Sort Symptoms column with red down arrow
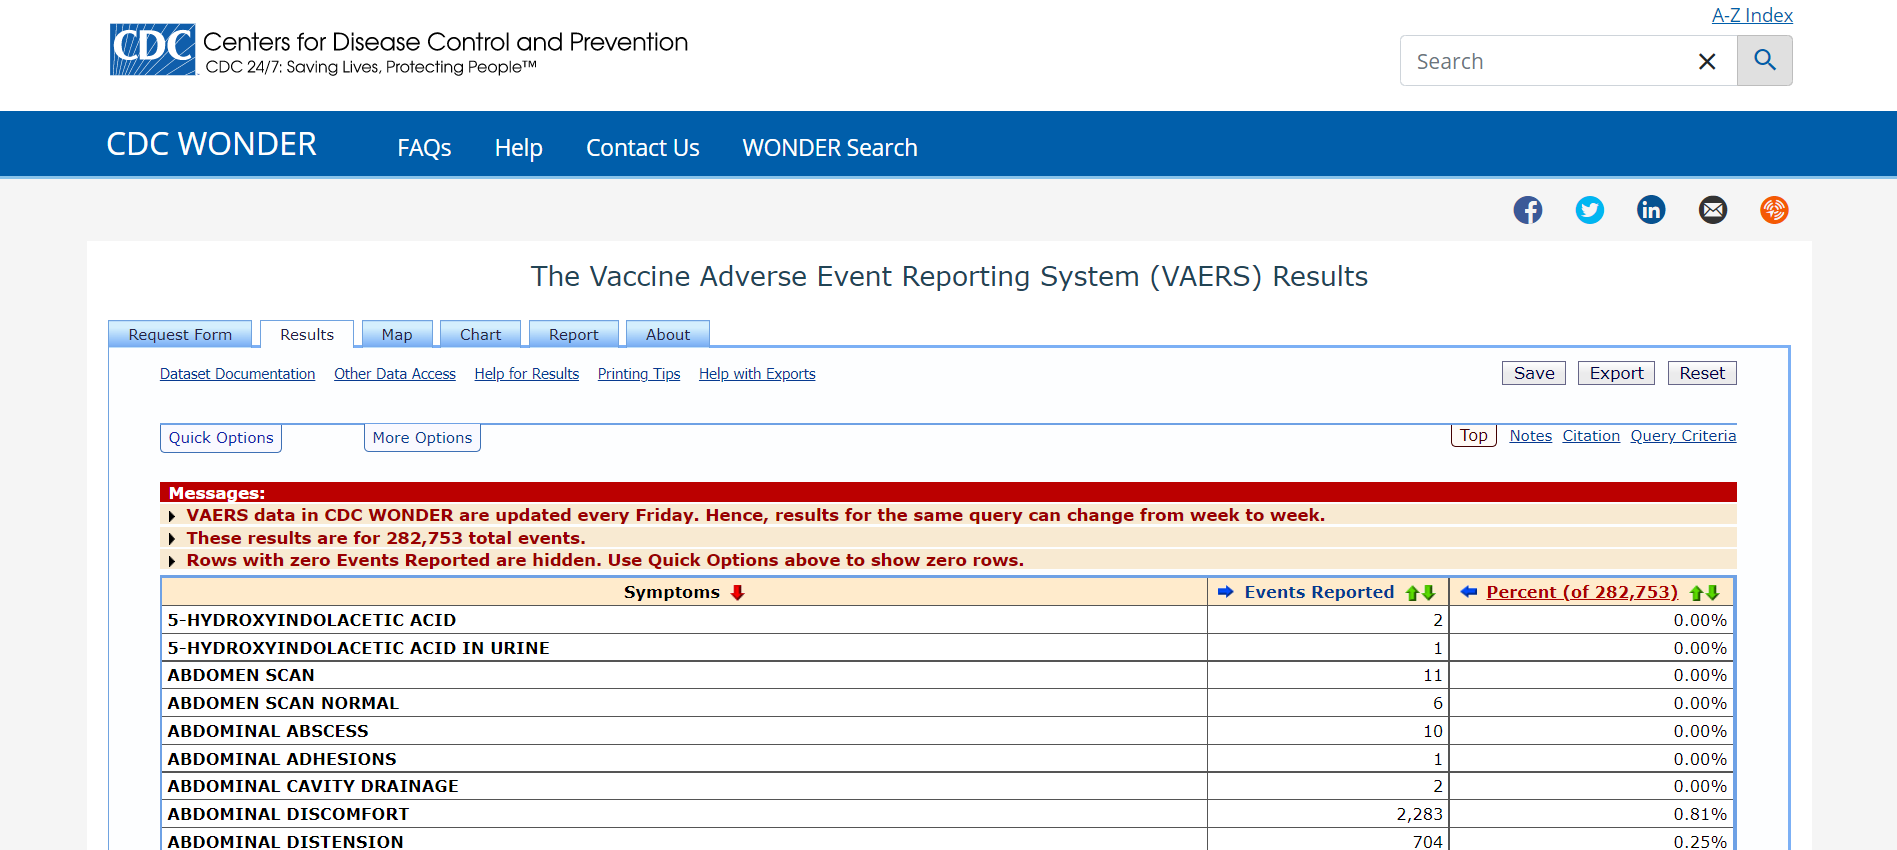This screenshot has width=1897, height=850. pyautogui.click(x=738, y=592)
